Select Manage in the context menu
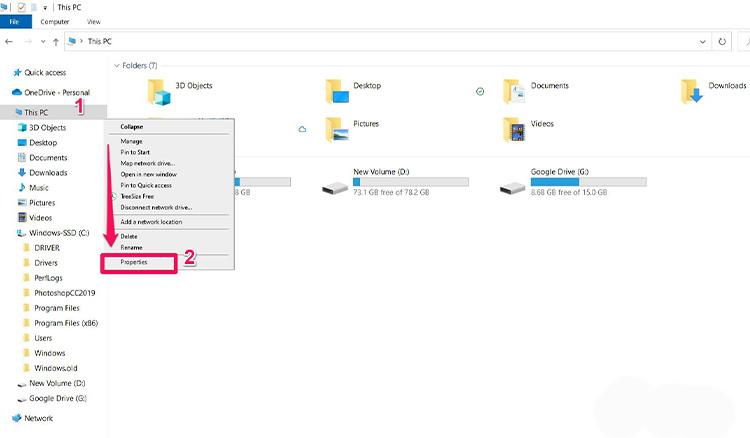This screenshot has height=438, width=750. coord(132,142)
